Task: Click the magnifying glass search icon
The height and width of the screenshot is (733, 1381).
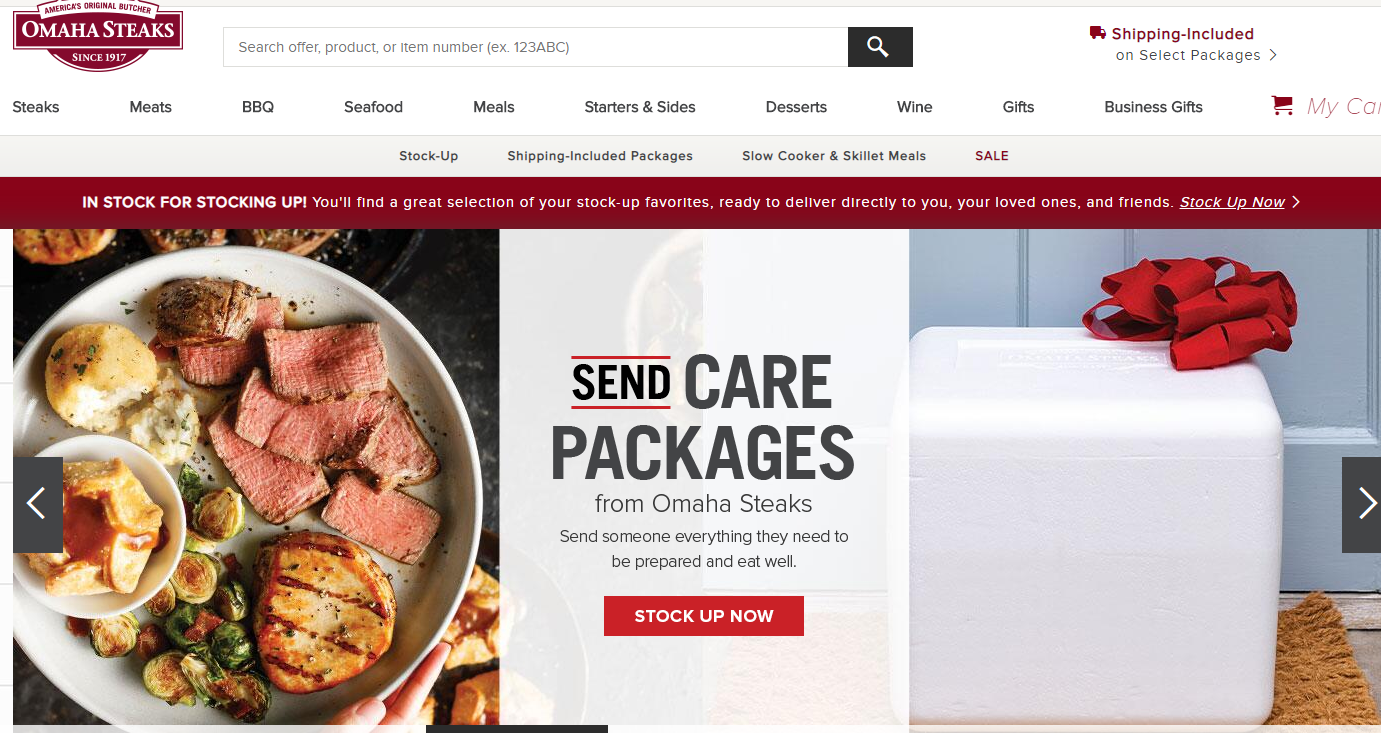Action: pyautogui.click(x=879, y=47)
